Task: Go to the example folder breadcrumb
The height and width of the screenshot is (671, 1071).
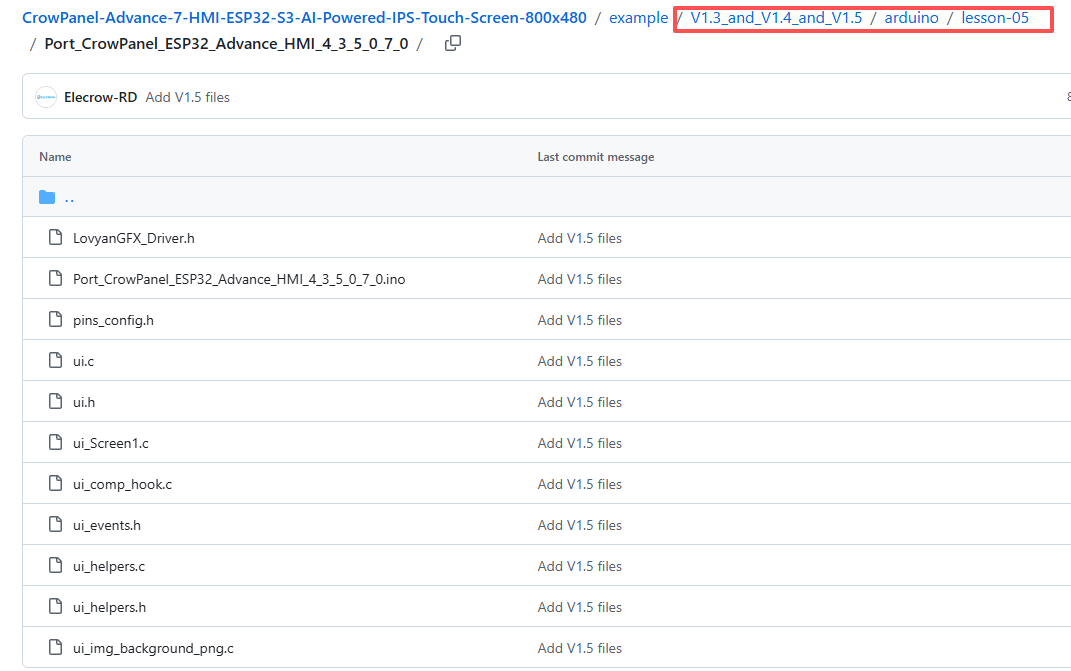Action: pyautogui.click(x=638, y=18)
